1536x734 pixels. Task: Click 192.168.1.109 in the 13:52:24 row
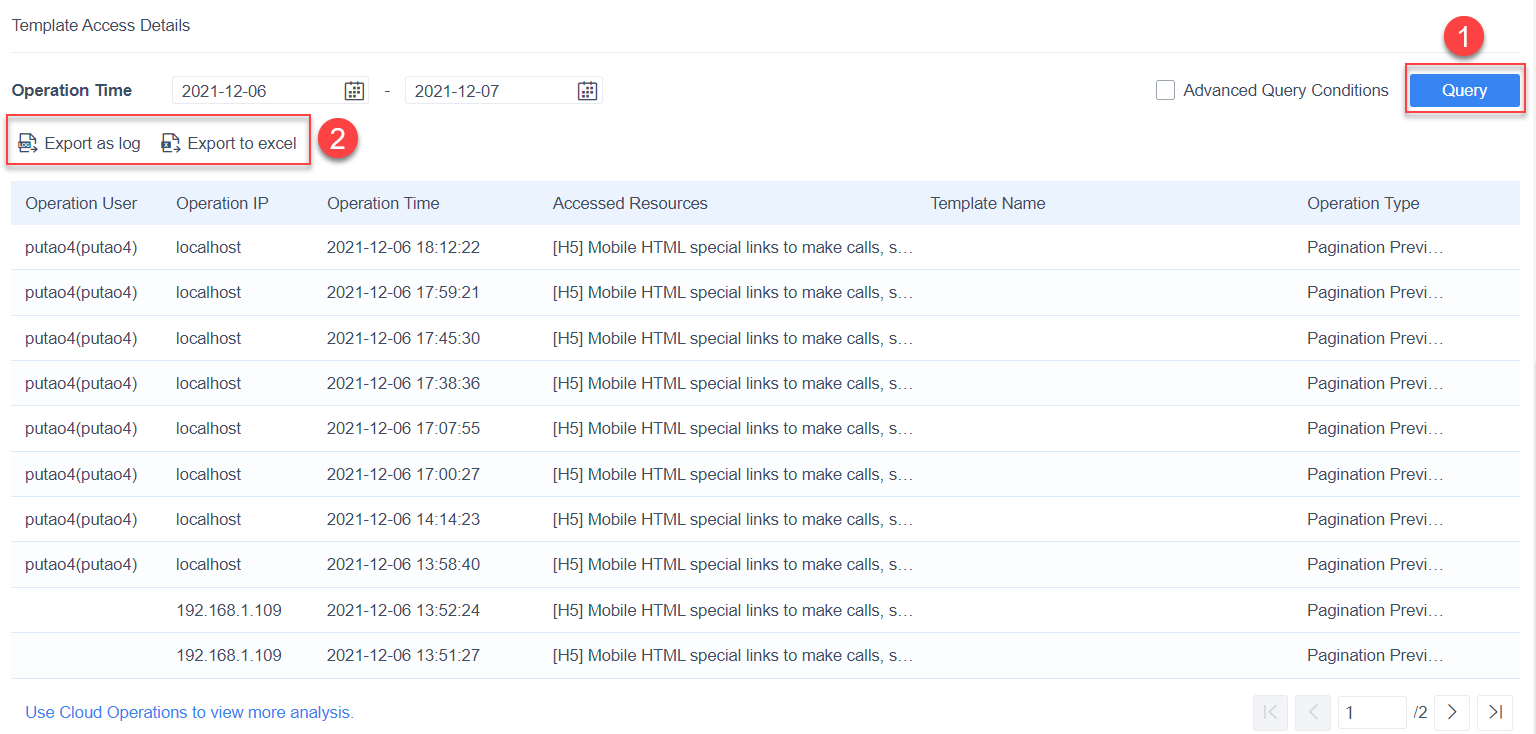tap(229, 610)
